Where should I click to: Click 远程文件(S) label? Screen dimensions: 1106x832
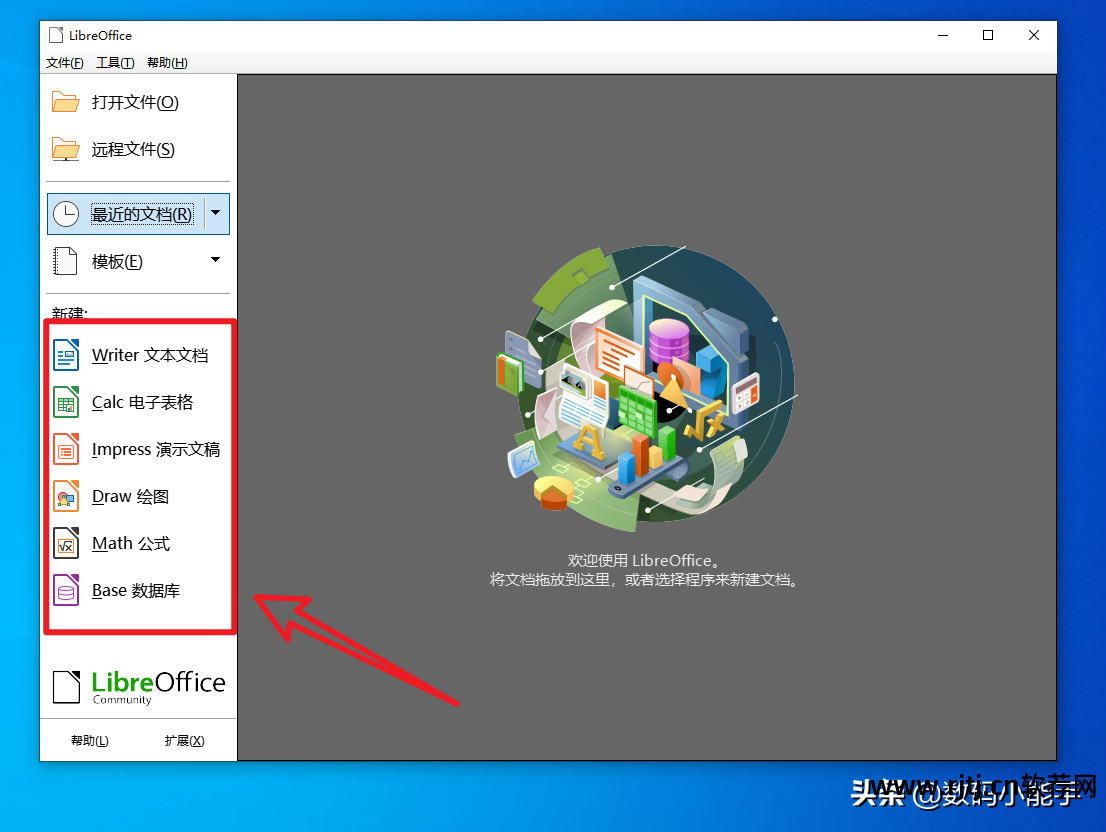(x=133, y=149)
